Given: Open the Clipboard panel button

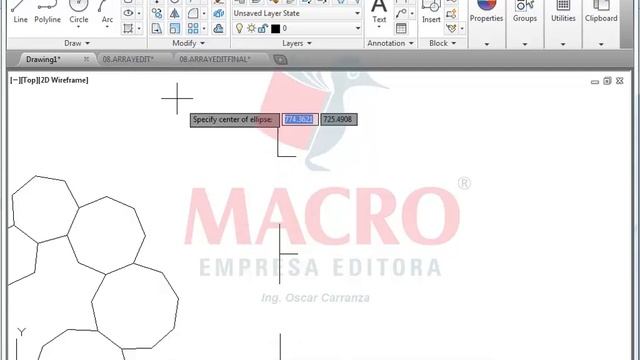Looking at the screenshot, I should pos(601,11).
